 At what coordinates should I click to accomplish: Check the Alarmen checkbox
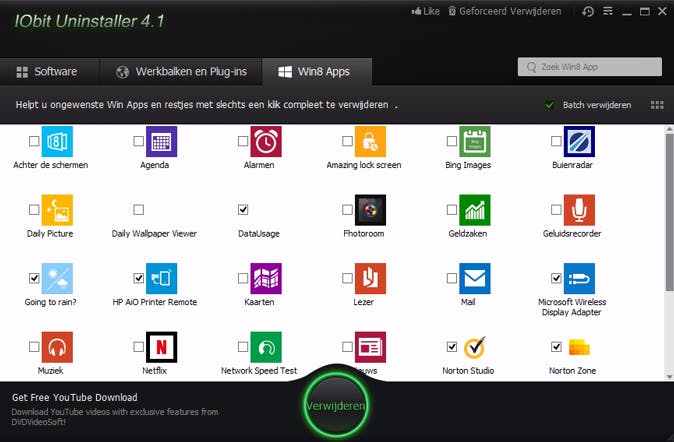click(243, 141)
